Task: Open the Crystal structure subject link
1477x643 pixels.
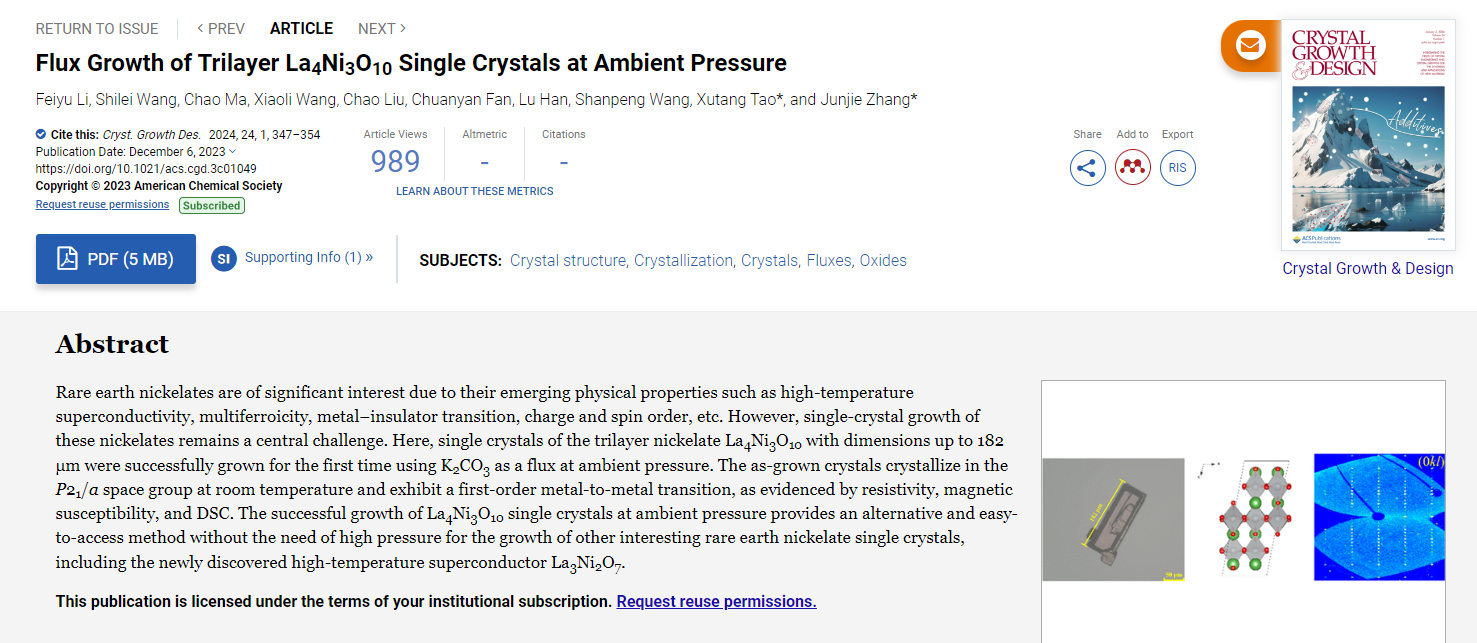Action: click(568, 260)
